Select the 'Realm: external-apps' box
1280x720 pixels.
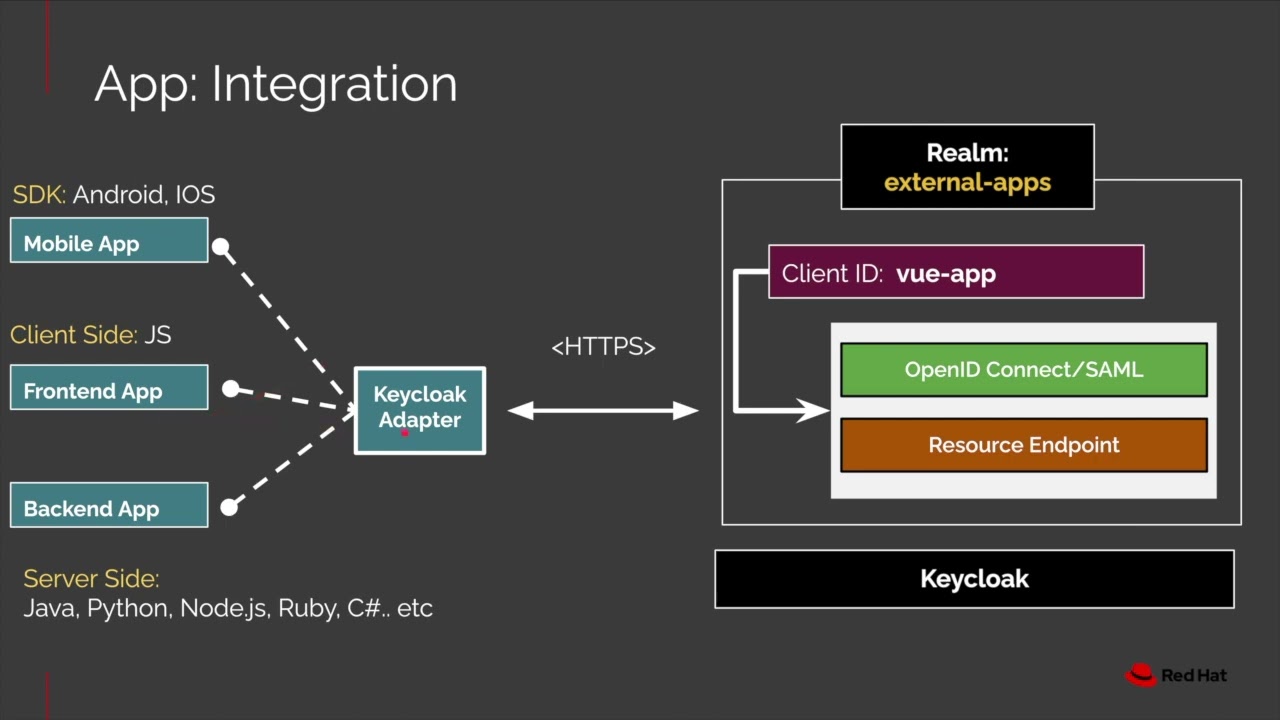coord(968,167)
